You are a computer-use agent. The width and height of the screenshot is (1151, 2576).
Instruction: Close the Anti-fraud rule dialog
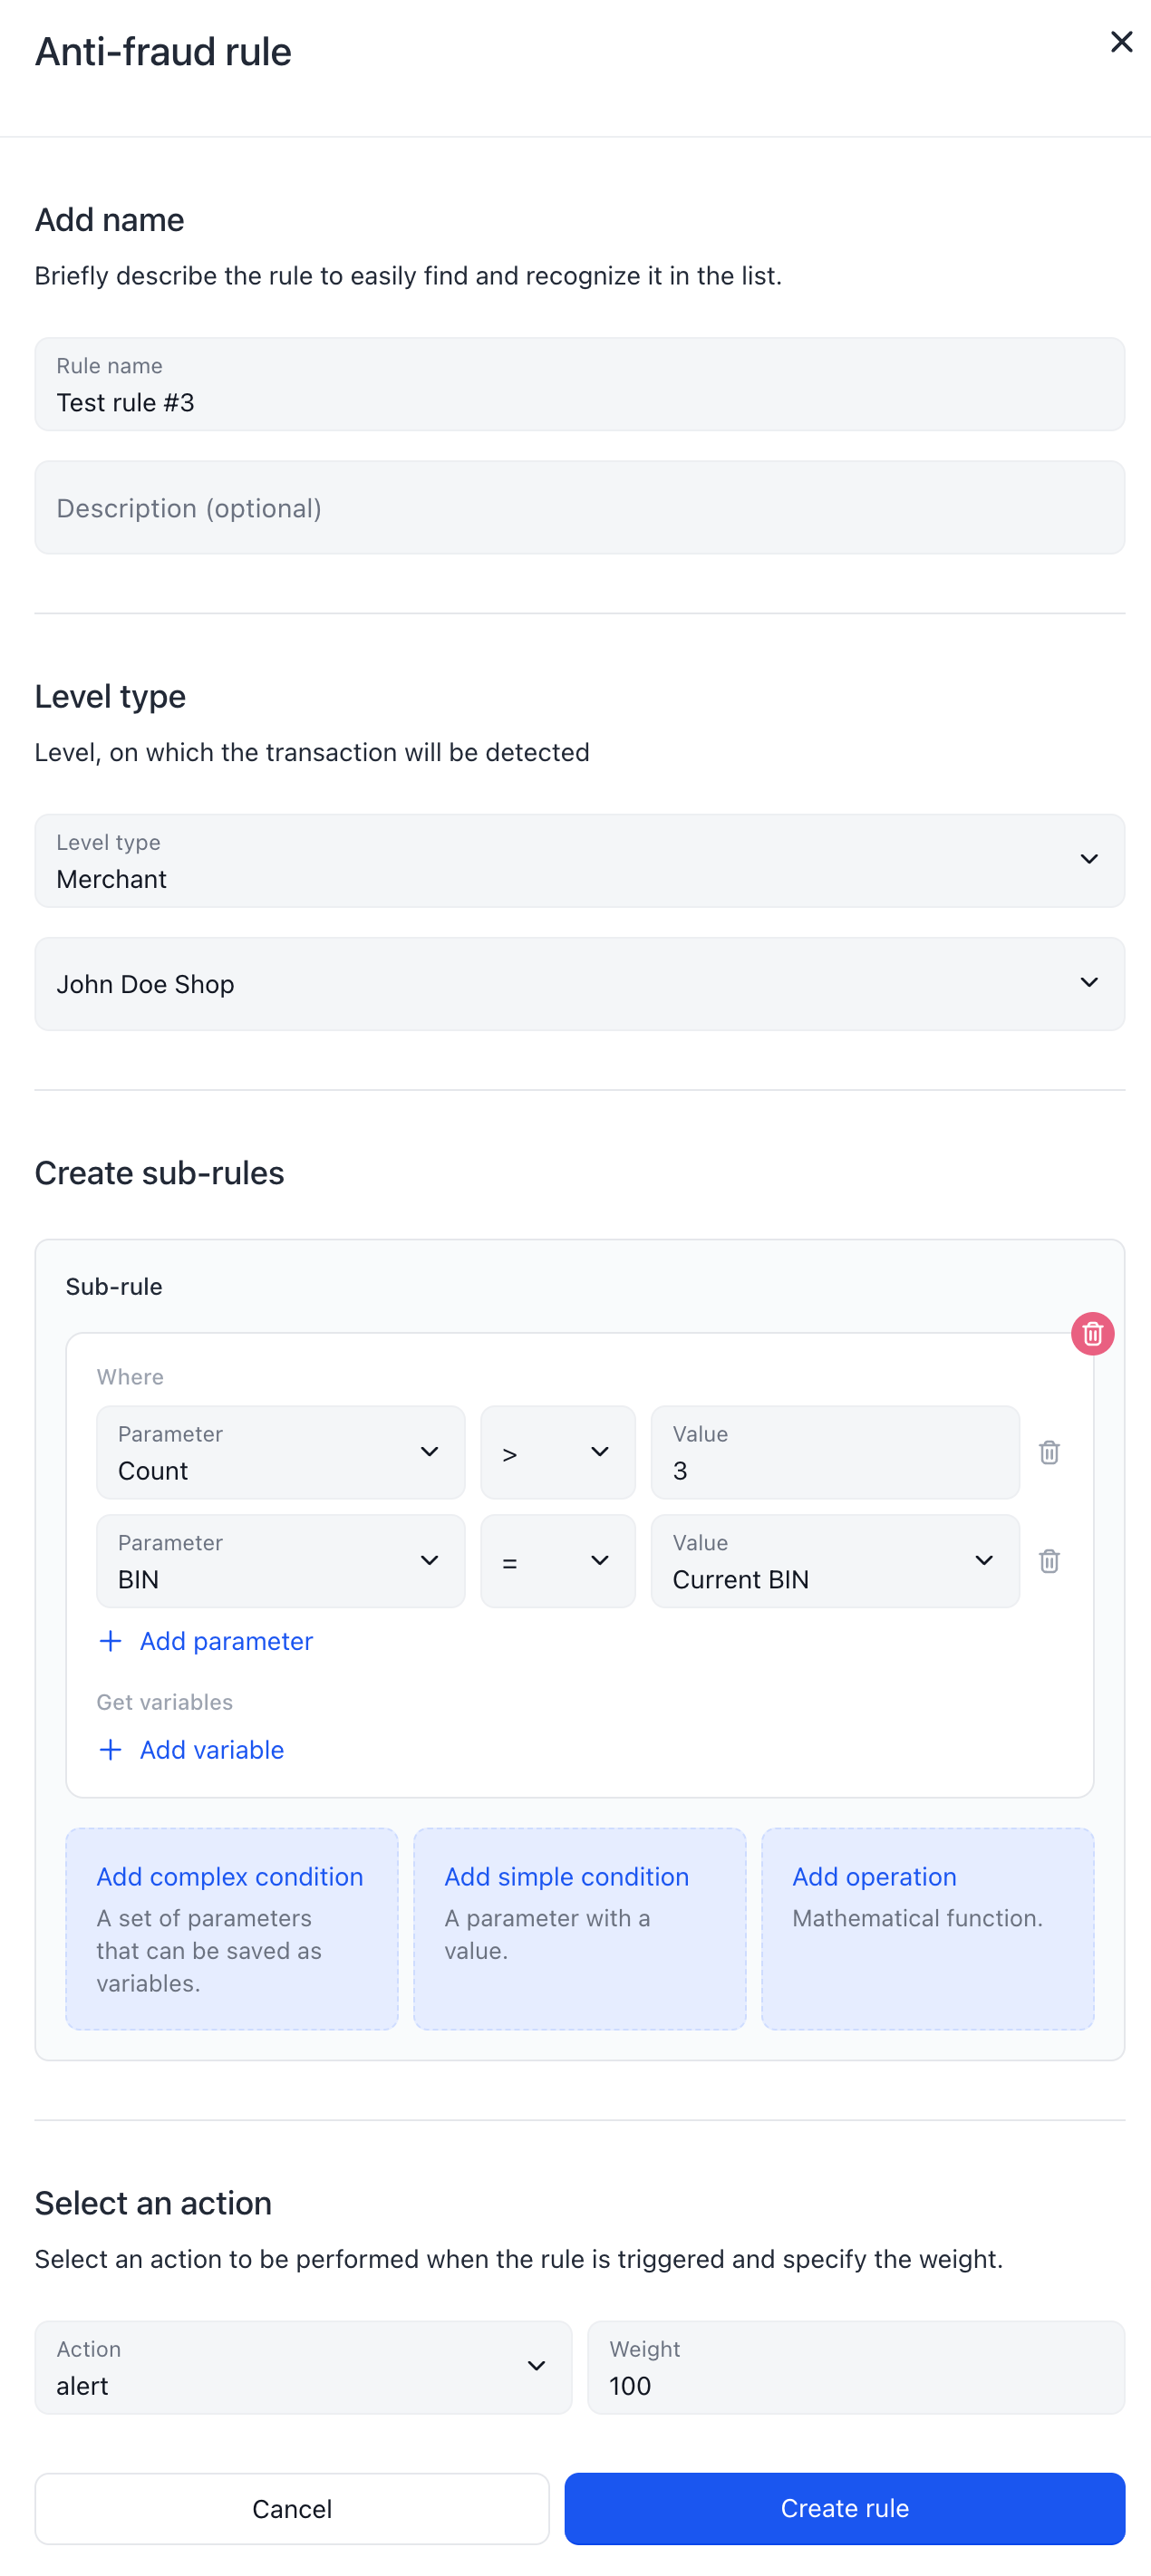[x=1121, y=42]
